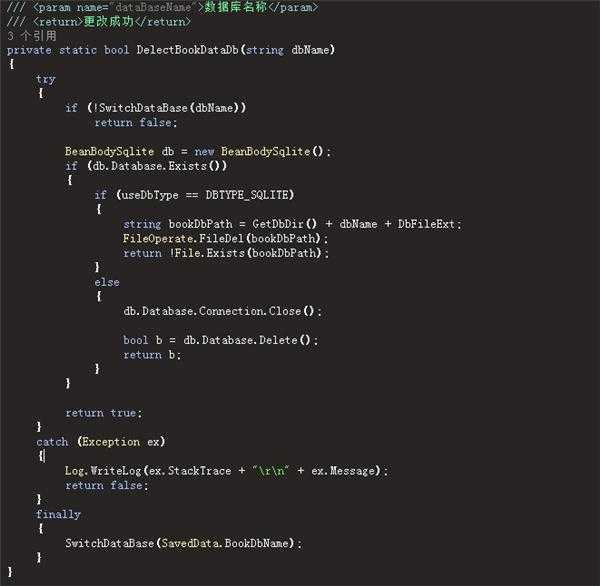Open the "3 个引用" references CodeLens link

tap(32, 36)
